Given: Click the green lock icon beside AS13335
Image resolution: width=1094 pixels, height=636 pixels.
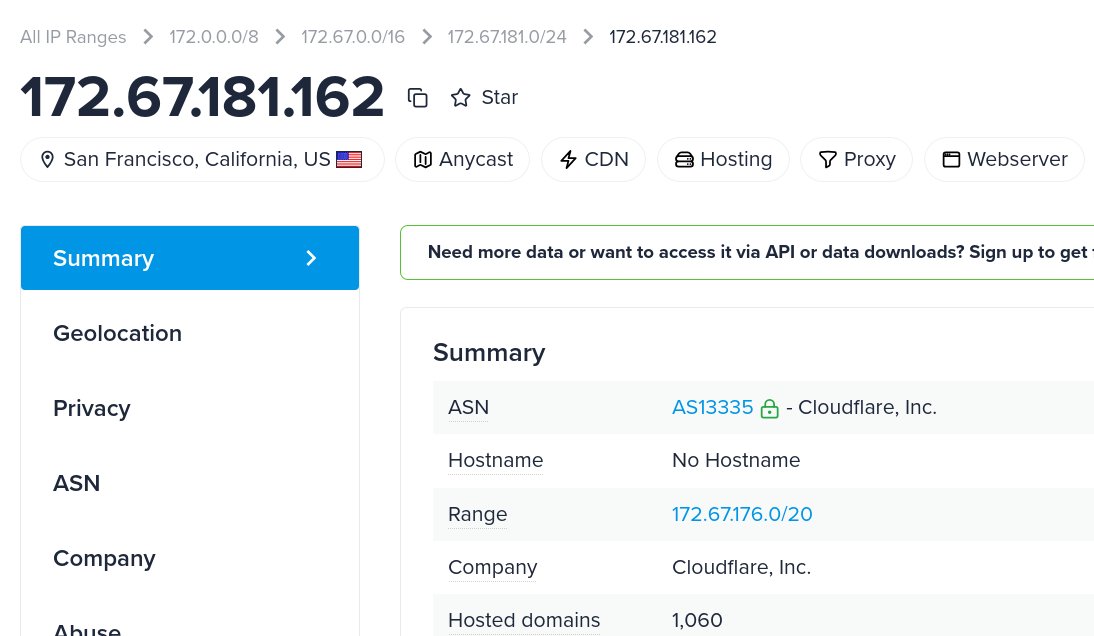Looking at the screenshot, I should (x=769, y=408).
